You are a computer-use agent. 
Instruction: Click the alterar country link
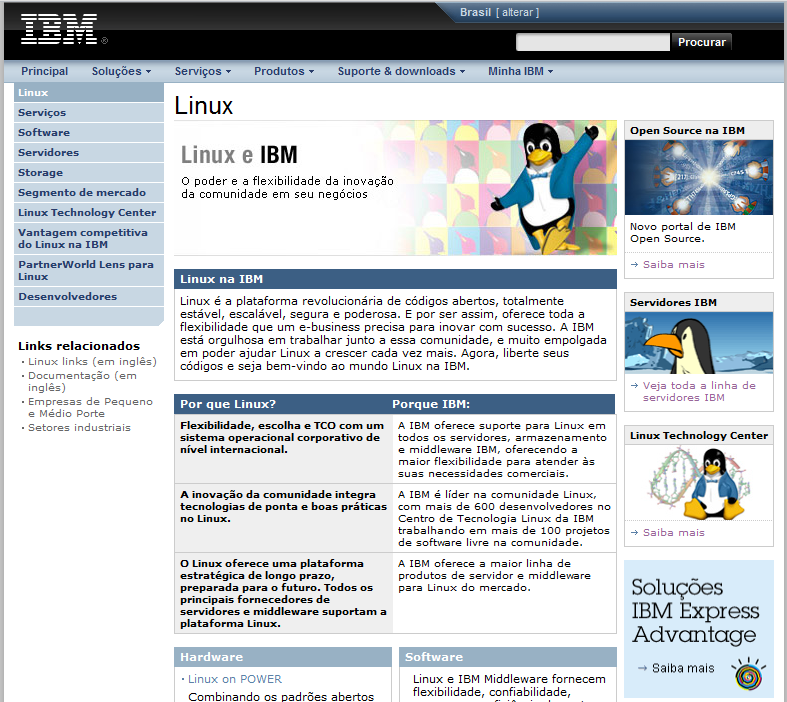point(517,13)
